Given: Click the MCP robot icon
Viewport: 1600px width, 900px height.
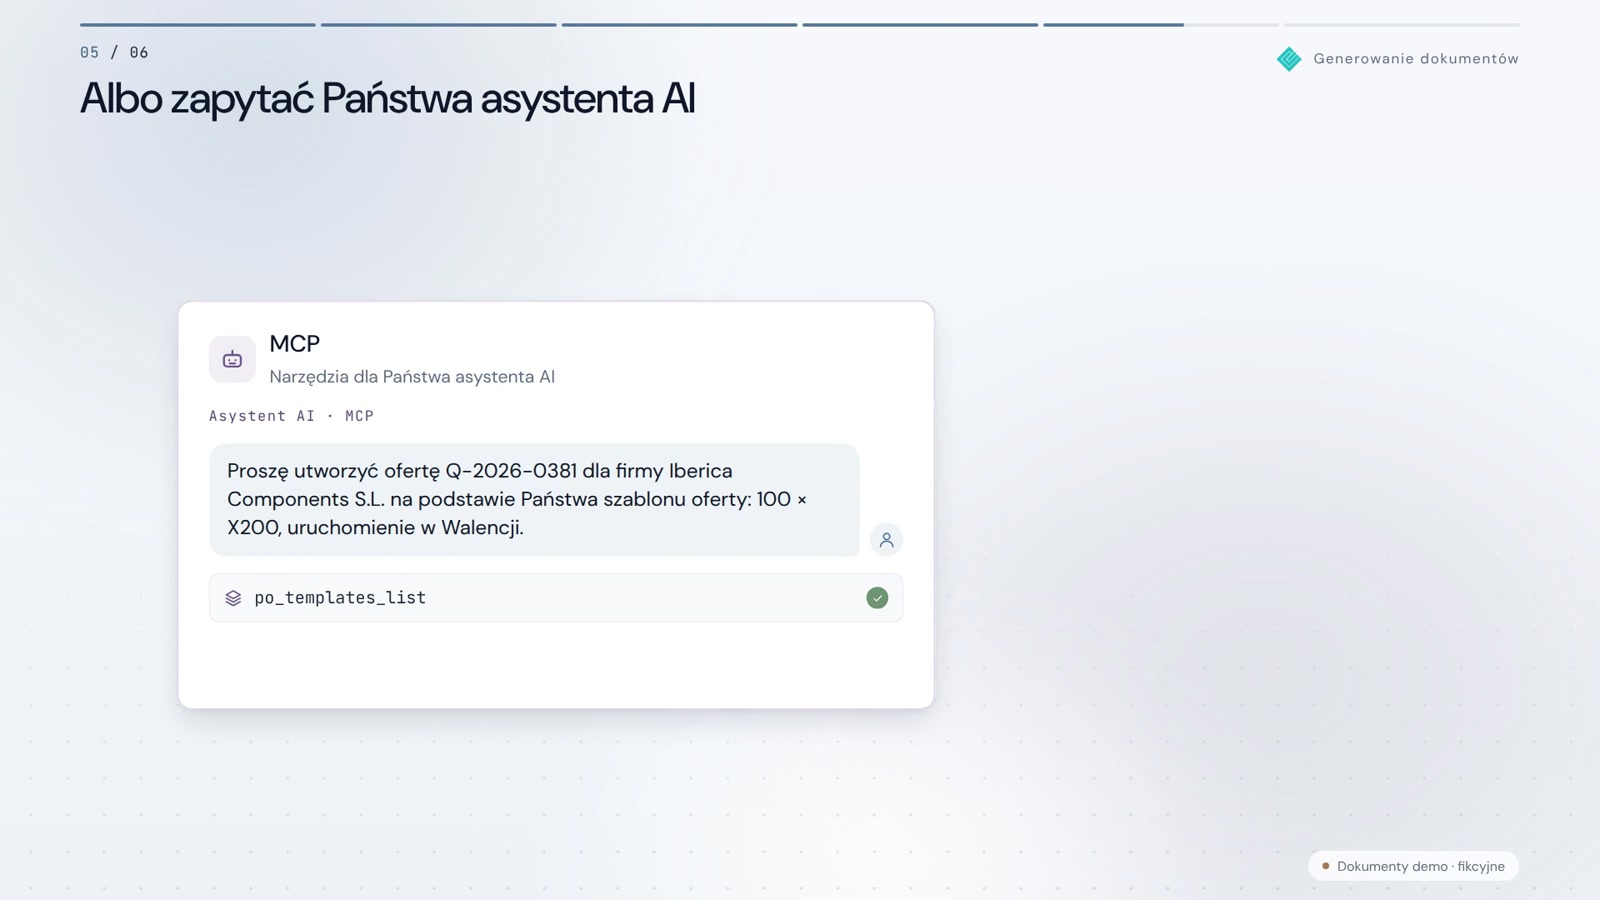Looking at the screenshot, I should coord(232,359).
